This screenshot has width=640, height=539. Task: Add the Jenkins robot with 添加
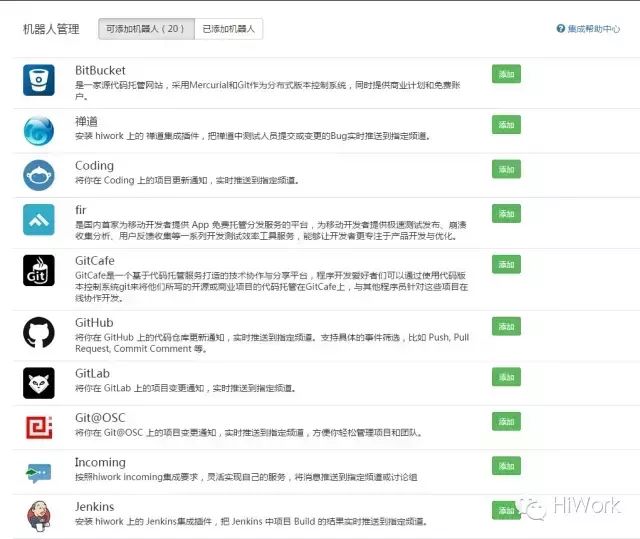pyautogui.click(x=506, y=510)
